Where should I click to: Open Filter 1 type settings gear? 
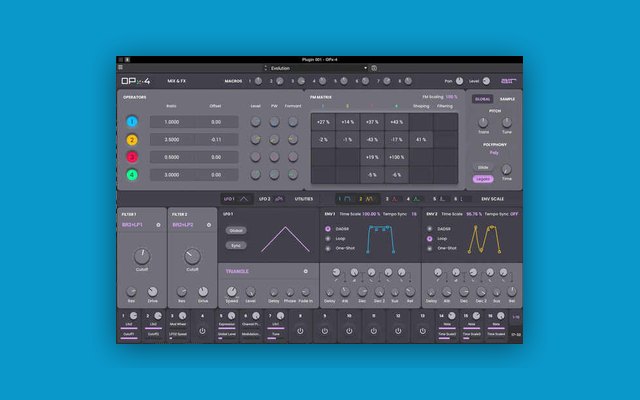tap(158, 225)
